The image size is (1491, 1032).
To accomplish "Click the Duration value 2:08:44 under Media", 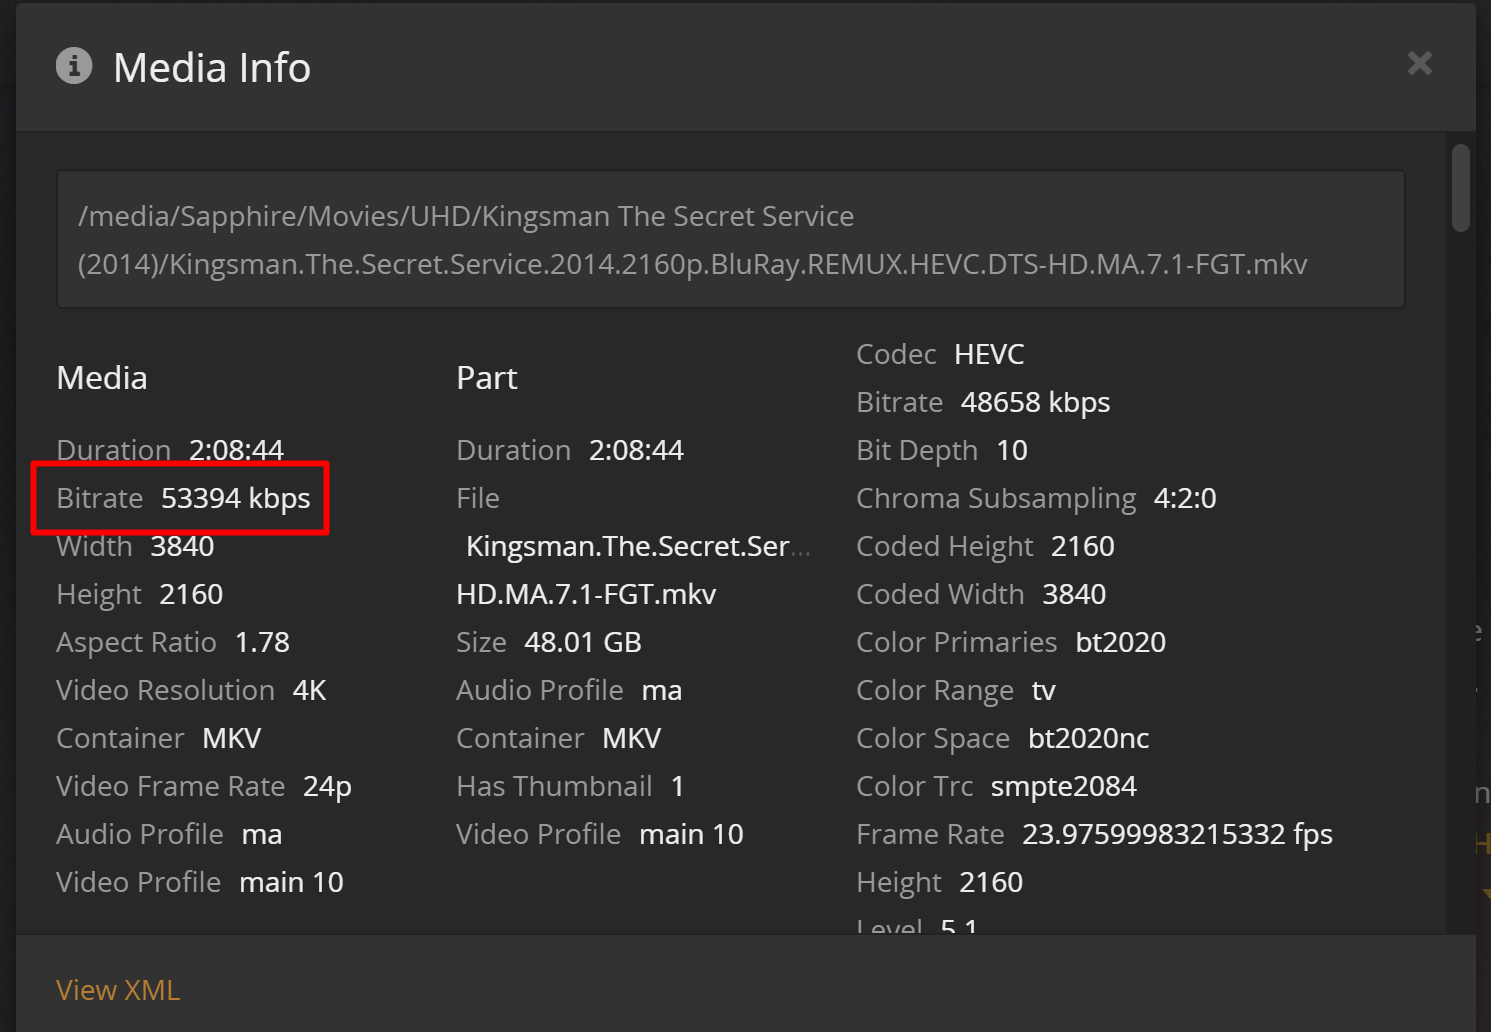I will (236, 450).
